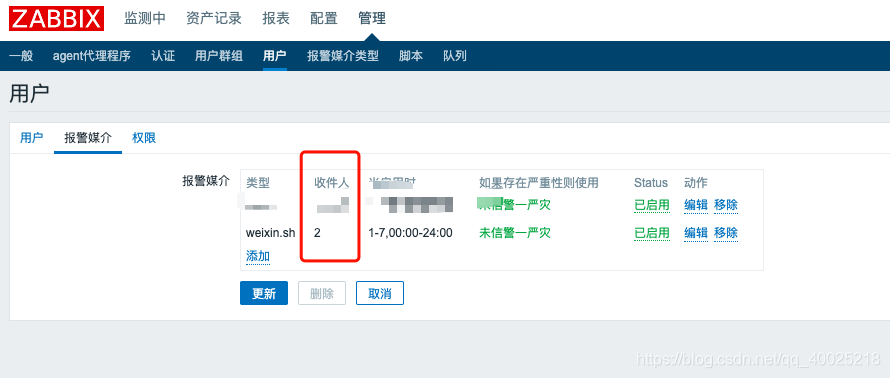Image resolution: width=890 pixels, height=378 pixels.
Task: Open the 监测中 top menu
Action: click(x=145, y=18)
